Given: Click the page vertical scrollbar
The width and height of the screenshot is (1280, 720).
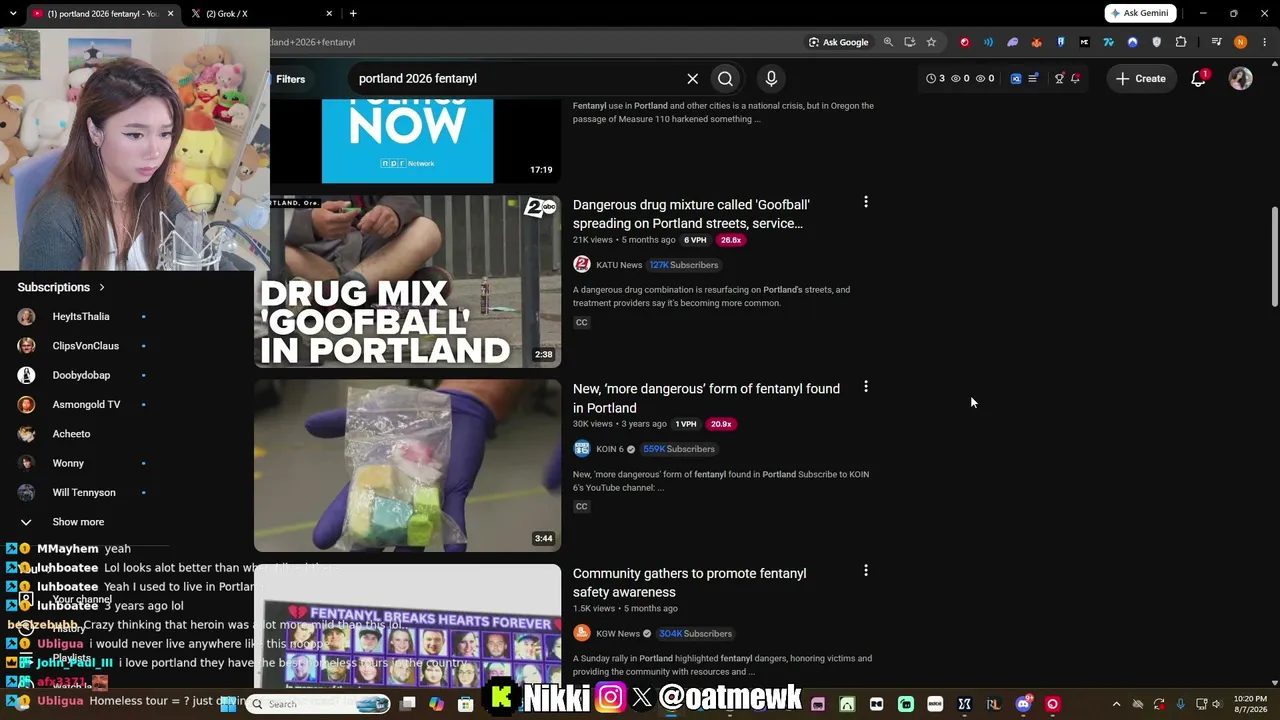Looking at the screenshot, I should click(x=1274, y=257).
